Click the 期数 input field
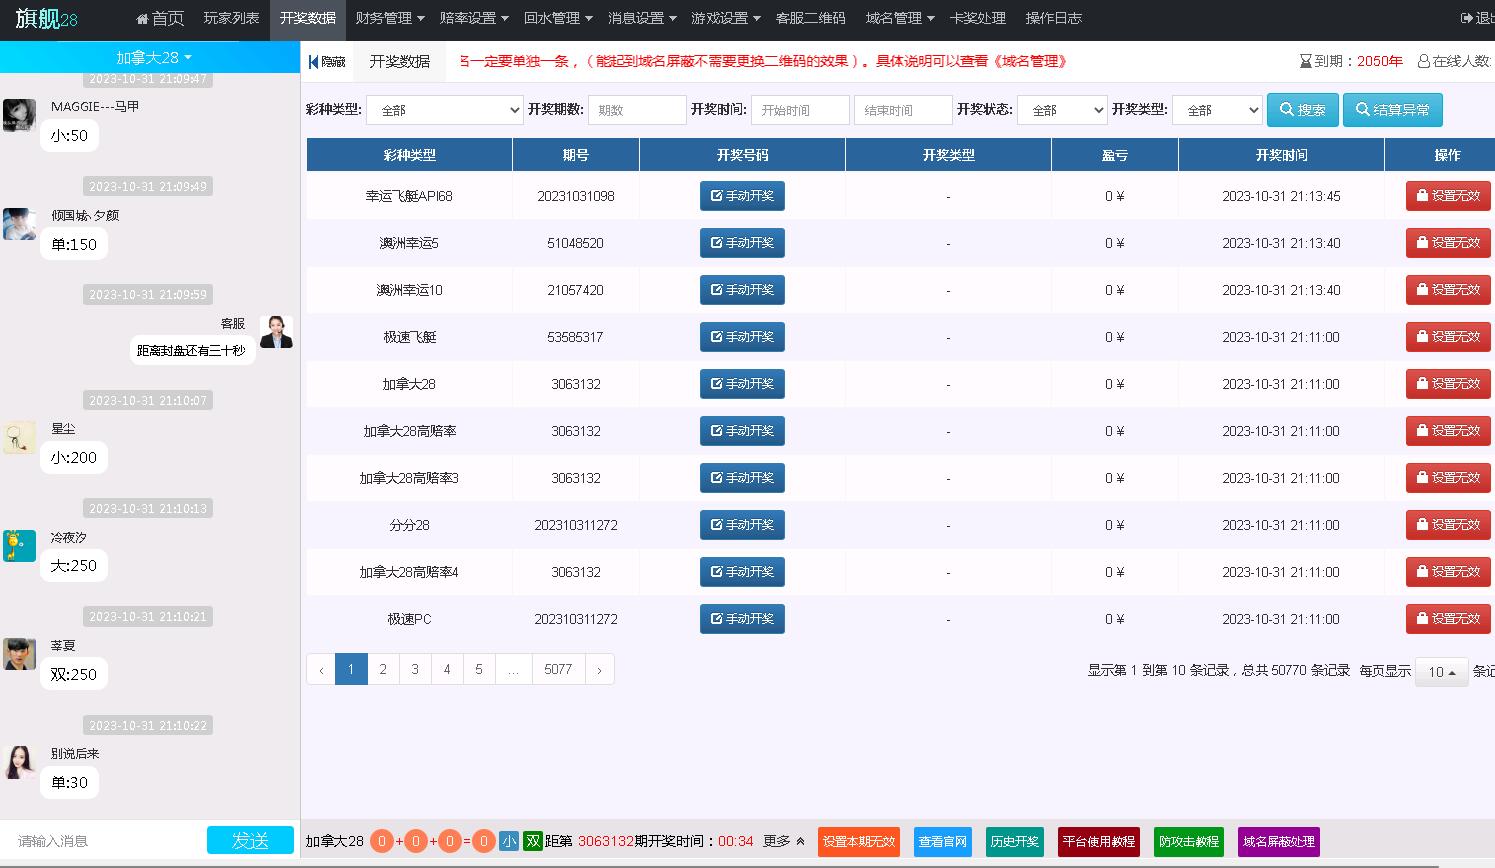1495x868 pixels. [x=637, y=110]
